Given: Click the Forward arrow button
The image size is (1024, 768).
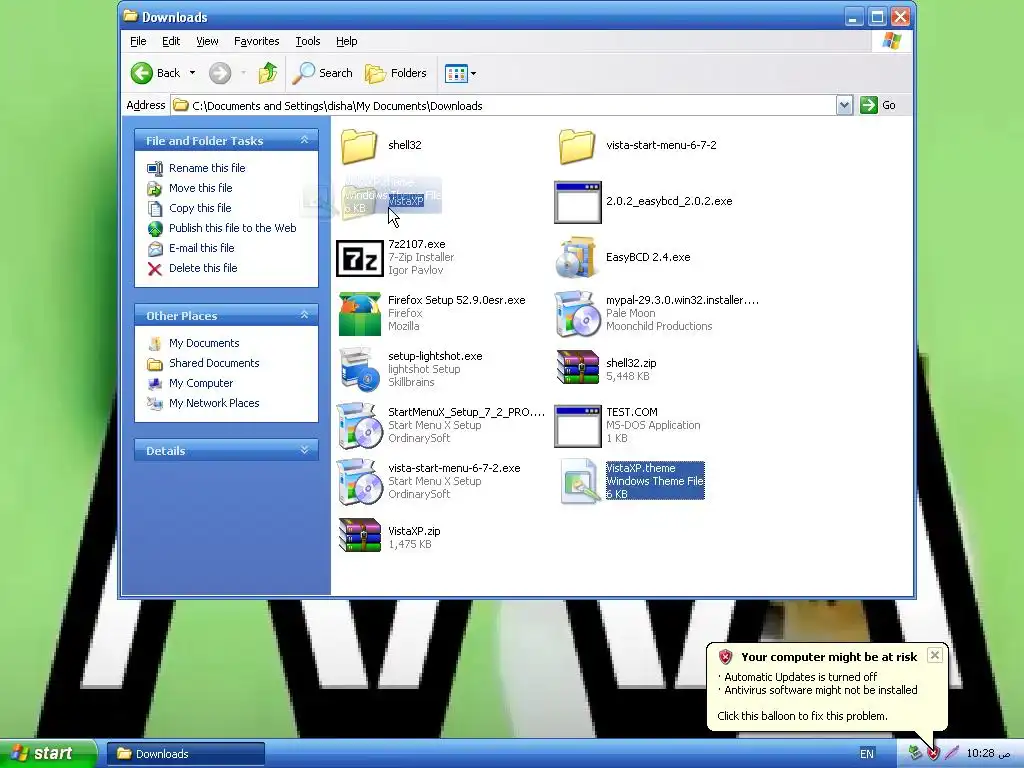Looking at the screenshot, I should click(220, 73).
